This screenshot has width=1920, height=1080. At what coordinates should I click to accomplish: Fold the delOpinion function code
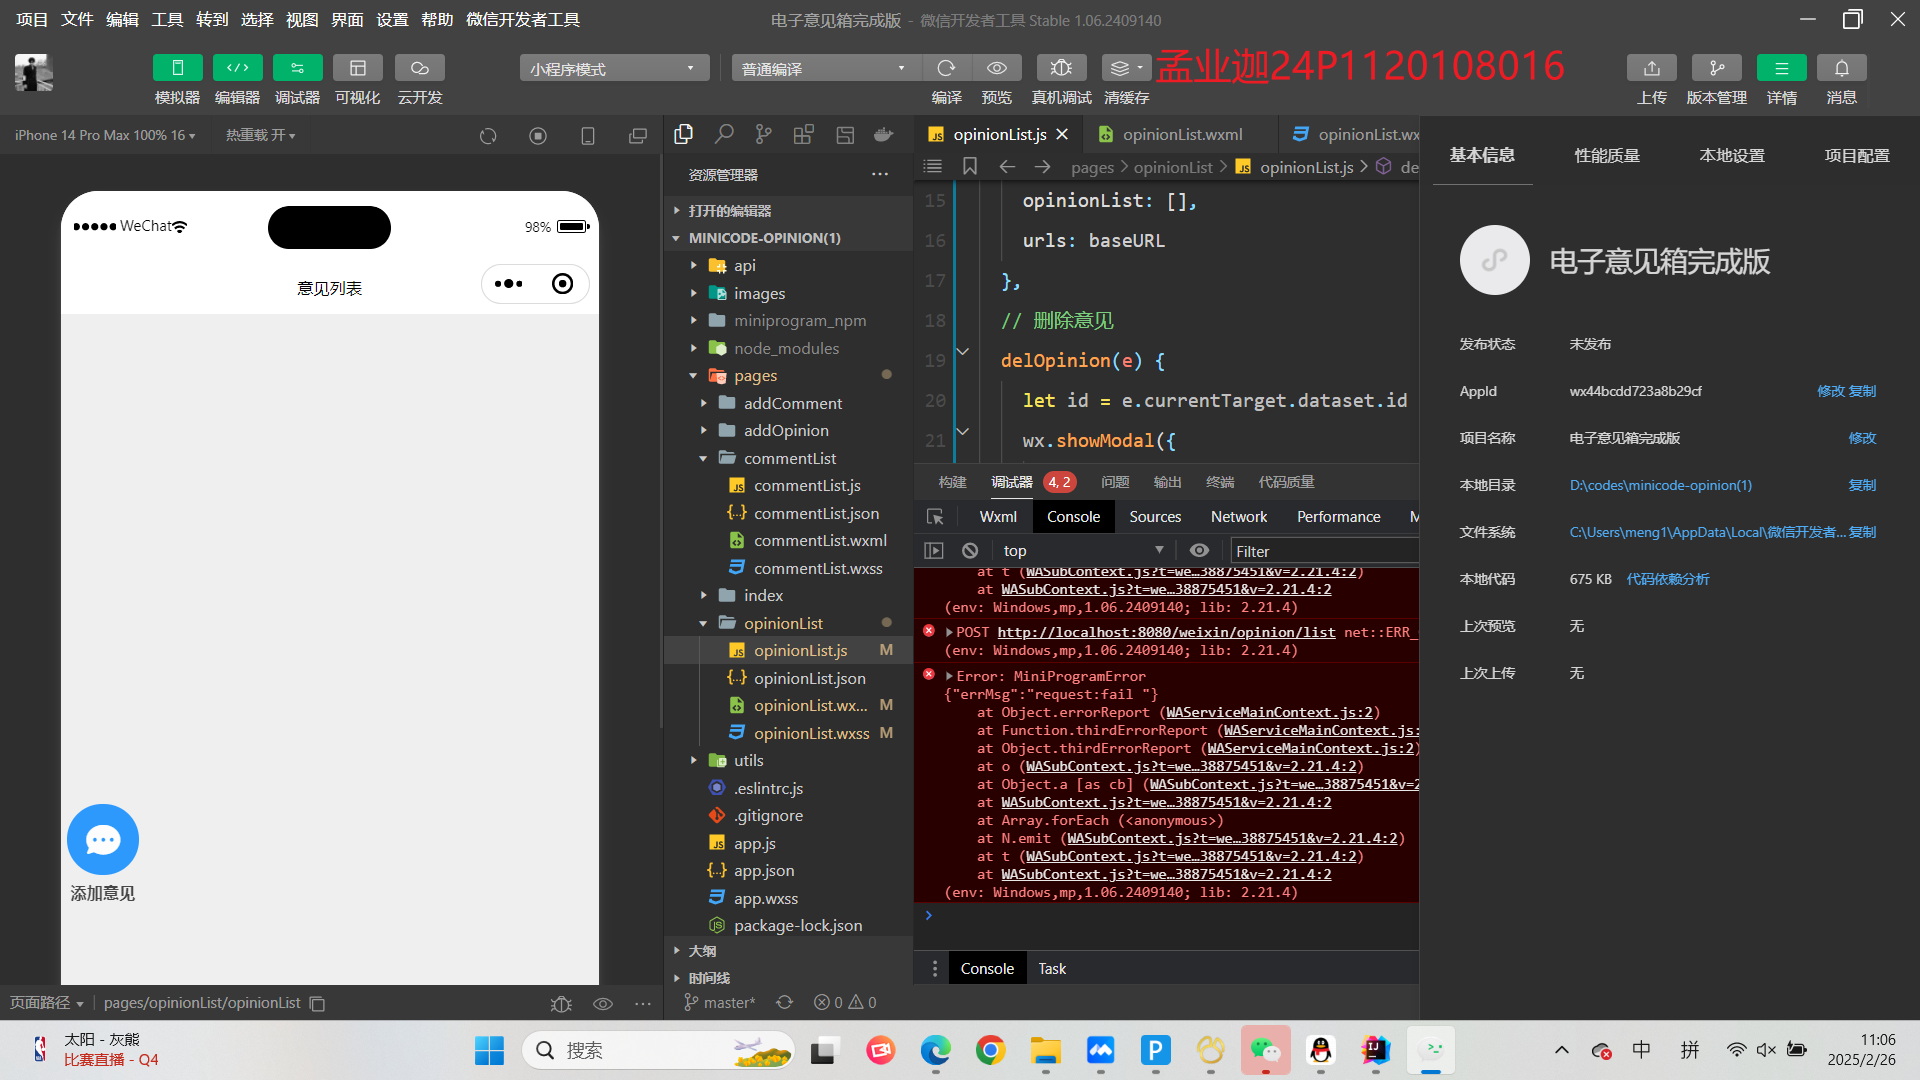click(x=962, y=352)
